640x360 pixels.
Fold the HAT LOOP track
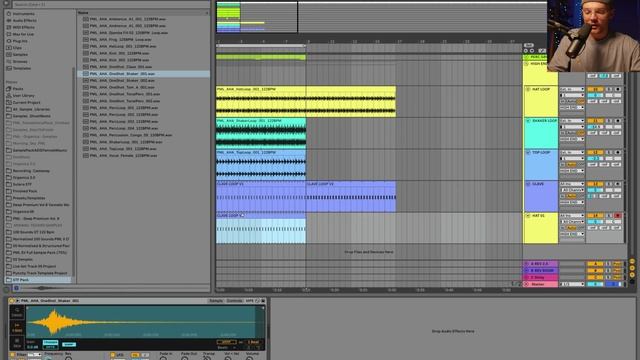528,89
